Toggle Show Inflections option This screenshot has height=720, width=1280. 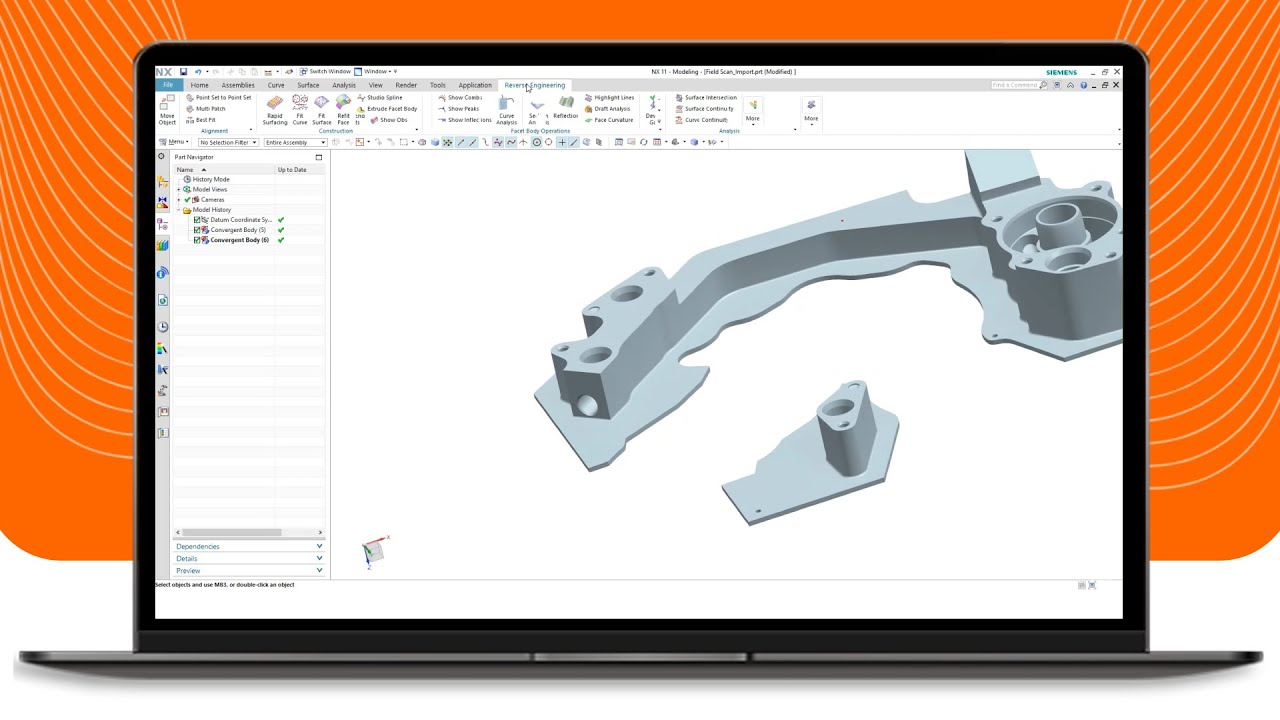465,120
